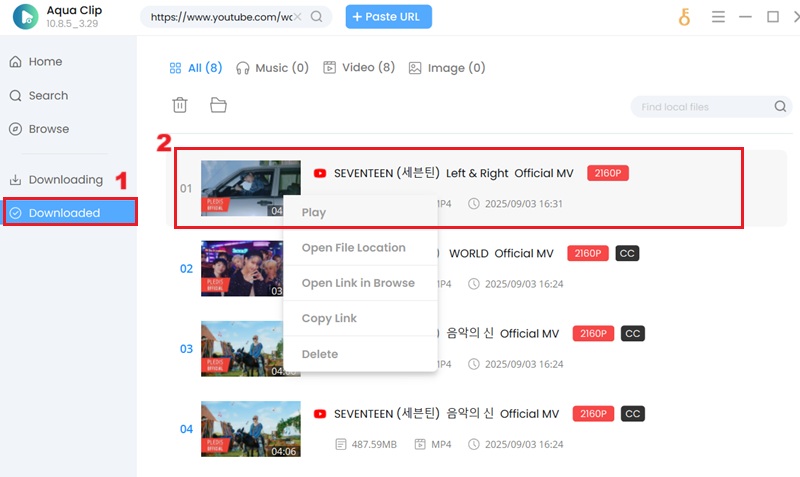Click the Aqua Clip logo icon
The height and width of the screenshot is (477, 800).
point(25,17)
